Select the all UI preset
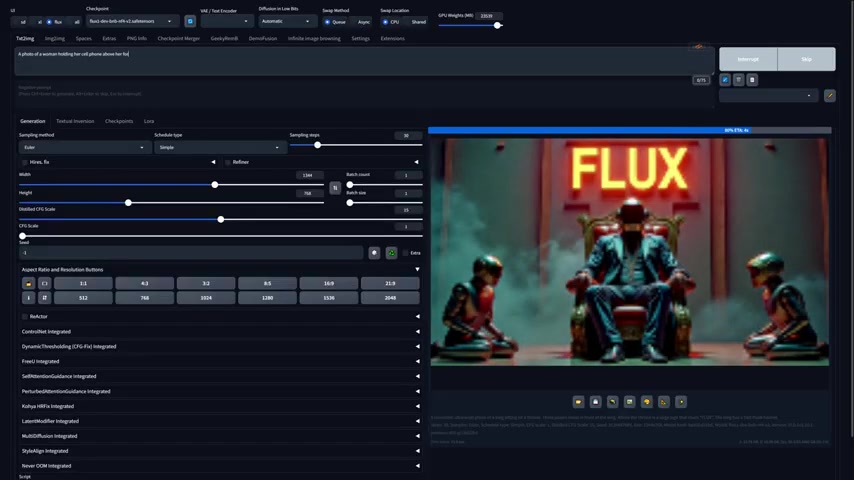Viewport: 854px width, 480px height. pos(75,22)
